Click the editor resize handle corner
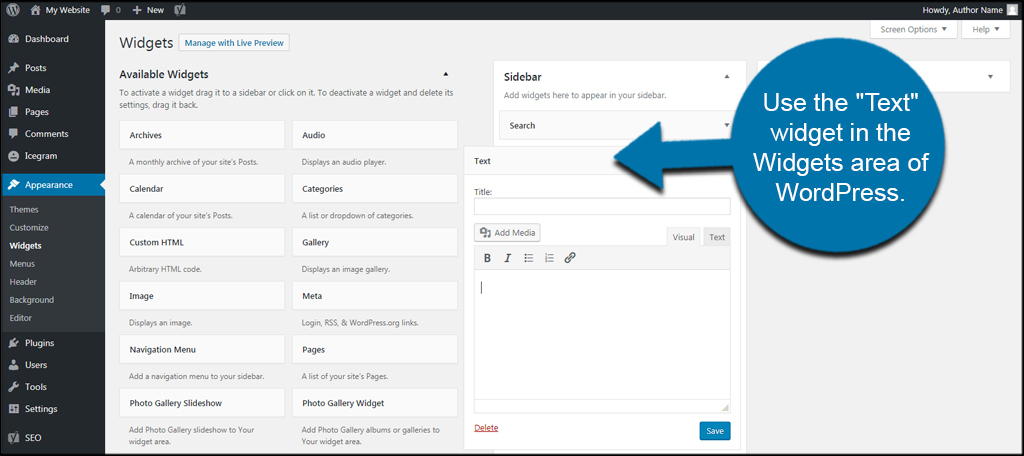Viewport: 1024px width, 456px height. pos(725,407)
